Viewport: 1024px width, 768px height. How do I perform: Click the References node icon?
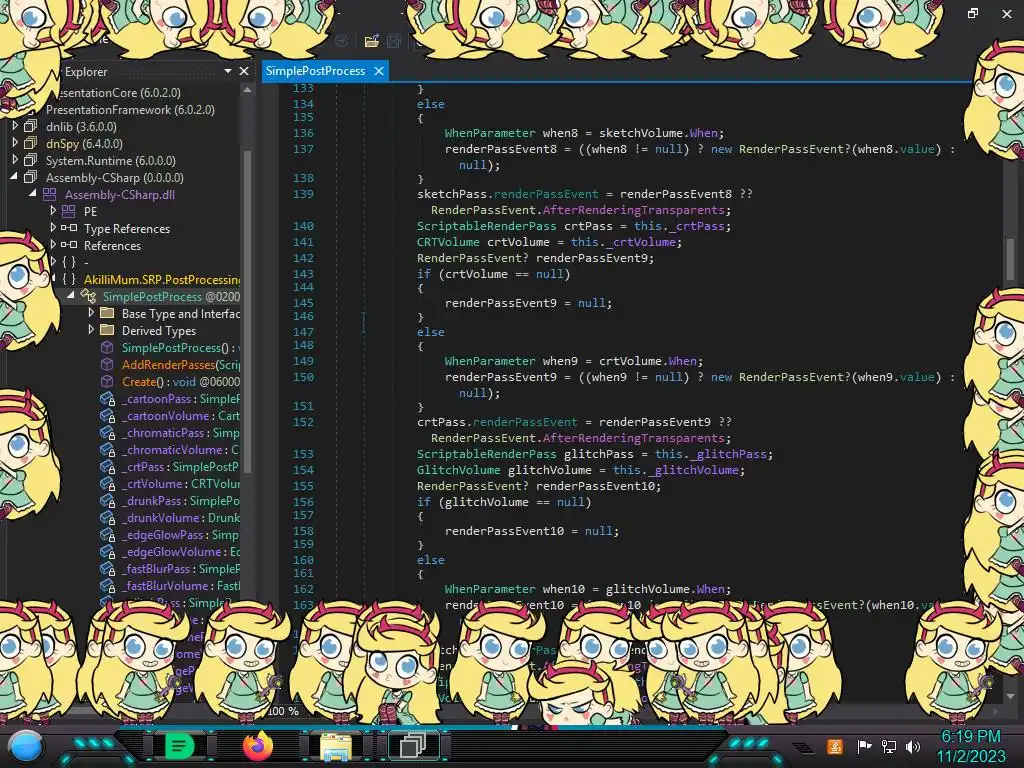[69, 245]
